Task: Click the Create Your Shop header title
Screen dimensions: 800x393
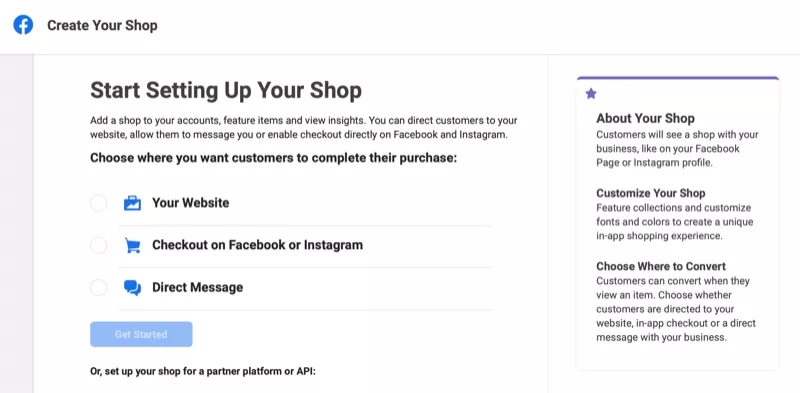Action: click(x=102, y=26)
